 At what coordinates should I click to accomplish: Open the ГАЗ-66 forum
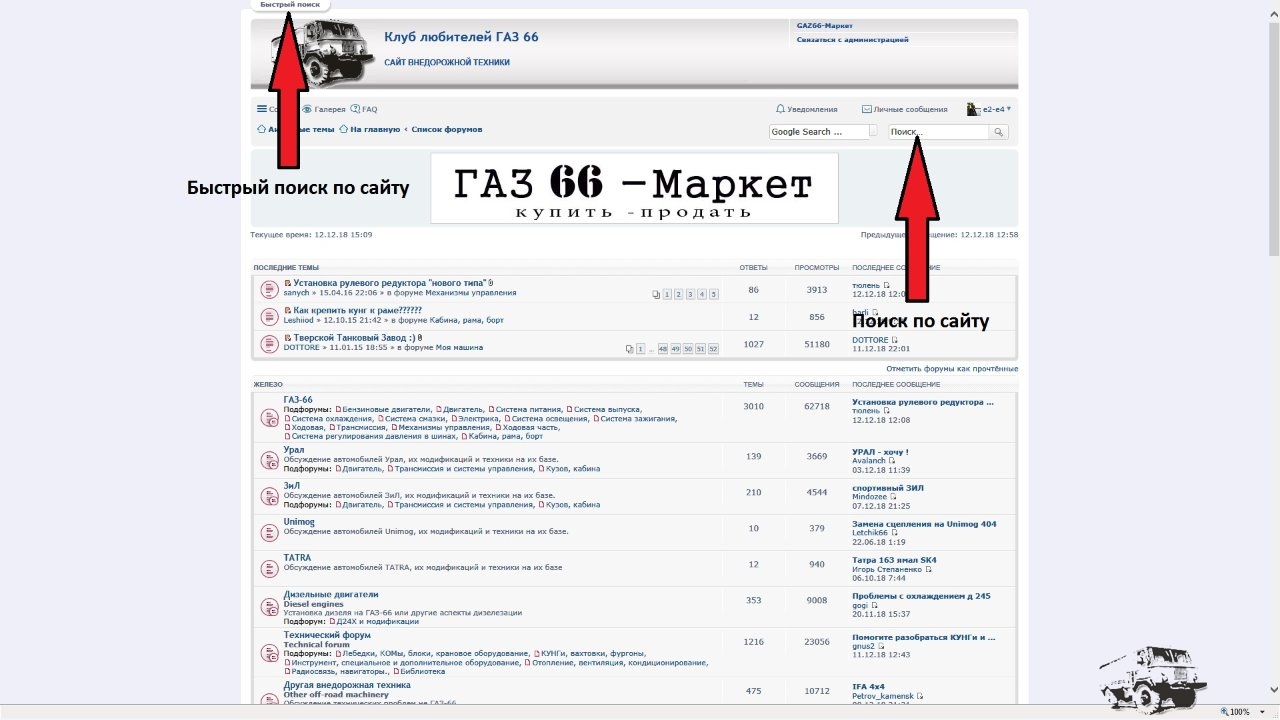point(298,400)
